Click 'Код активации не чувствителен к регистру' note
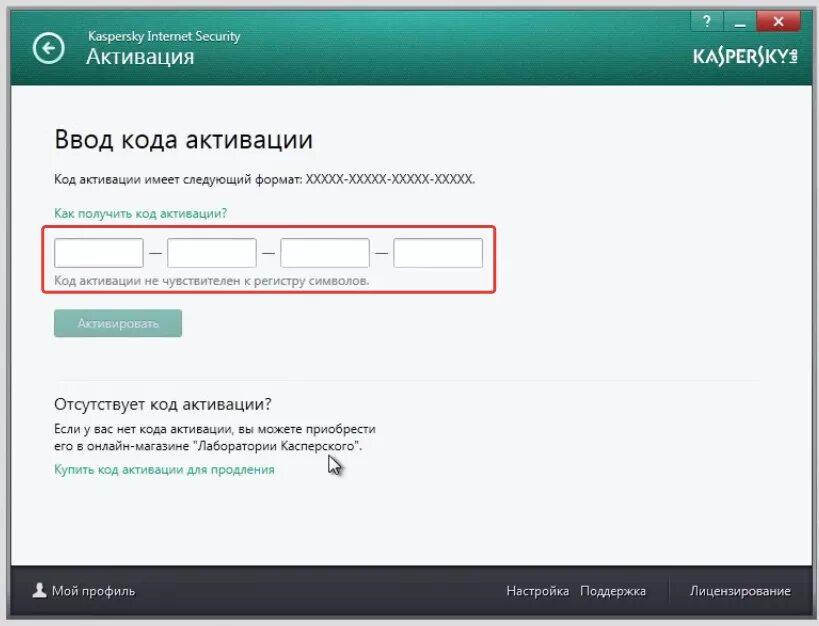 (x=212, y=281)
